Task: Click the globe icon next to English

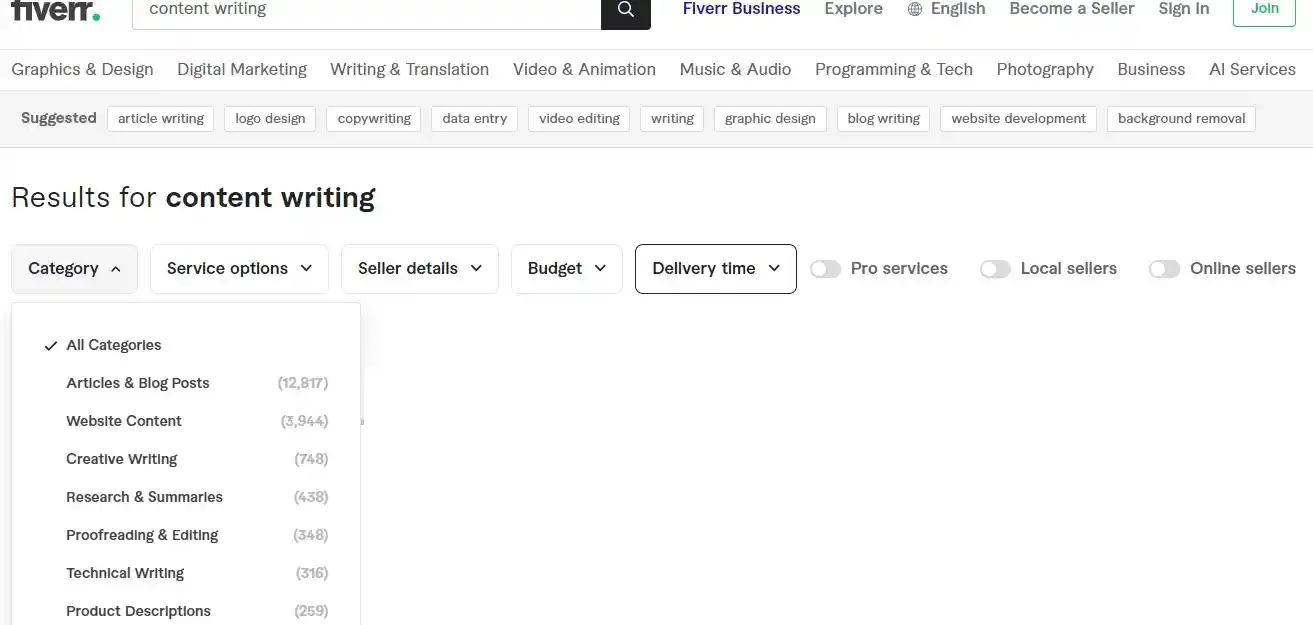Action: (913, 9)
